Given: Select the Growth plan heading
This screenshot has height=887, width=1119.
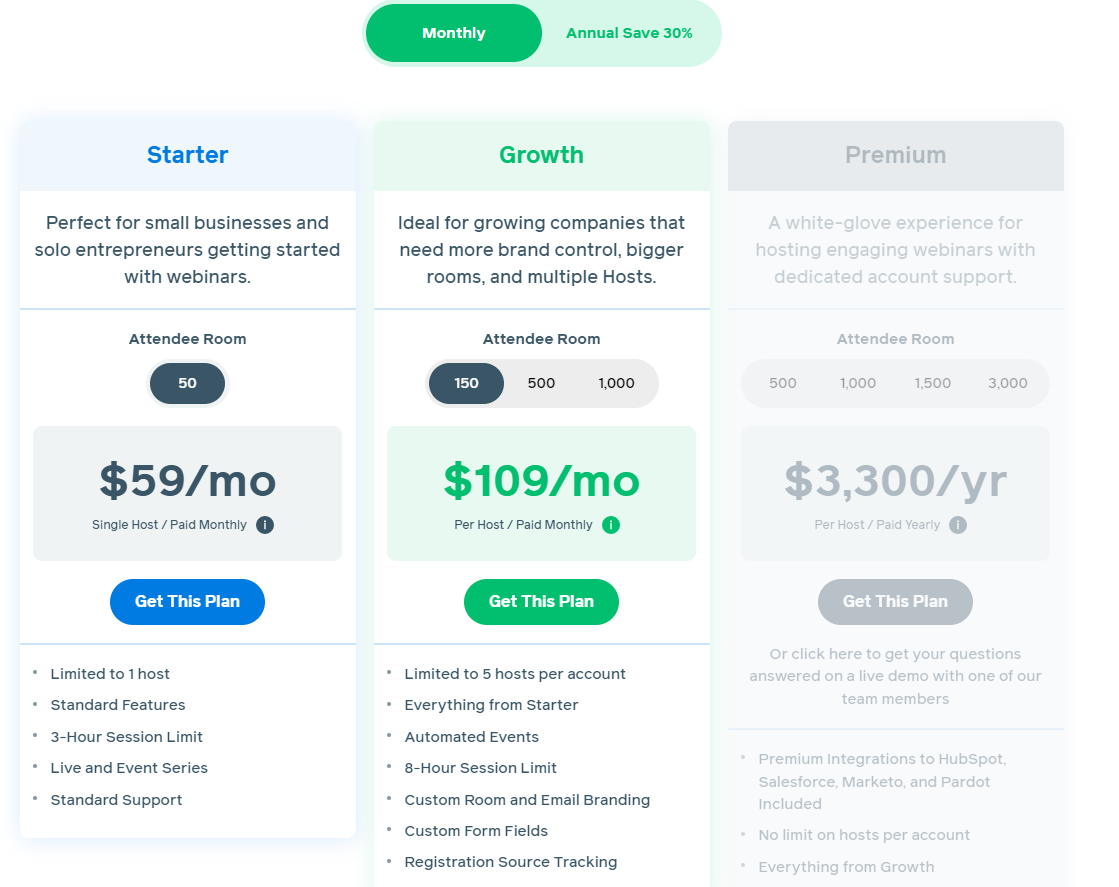Looking at the screenshot, I should click(x=542, y=155).
